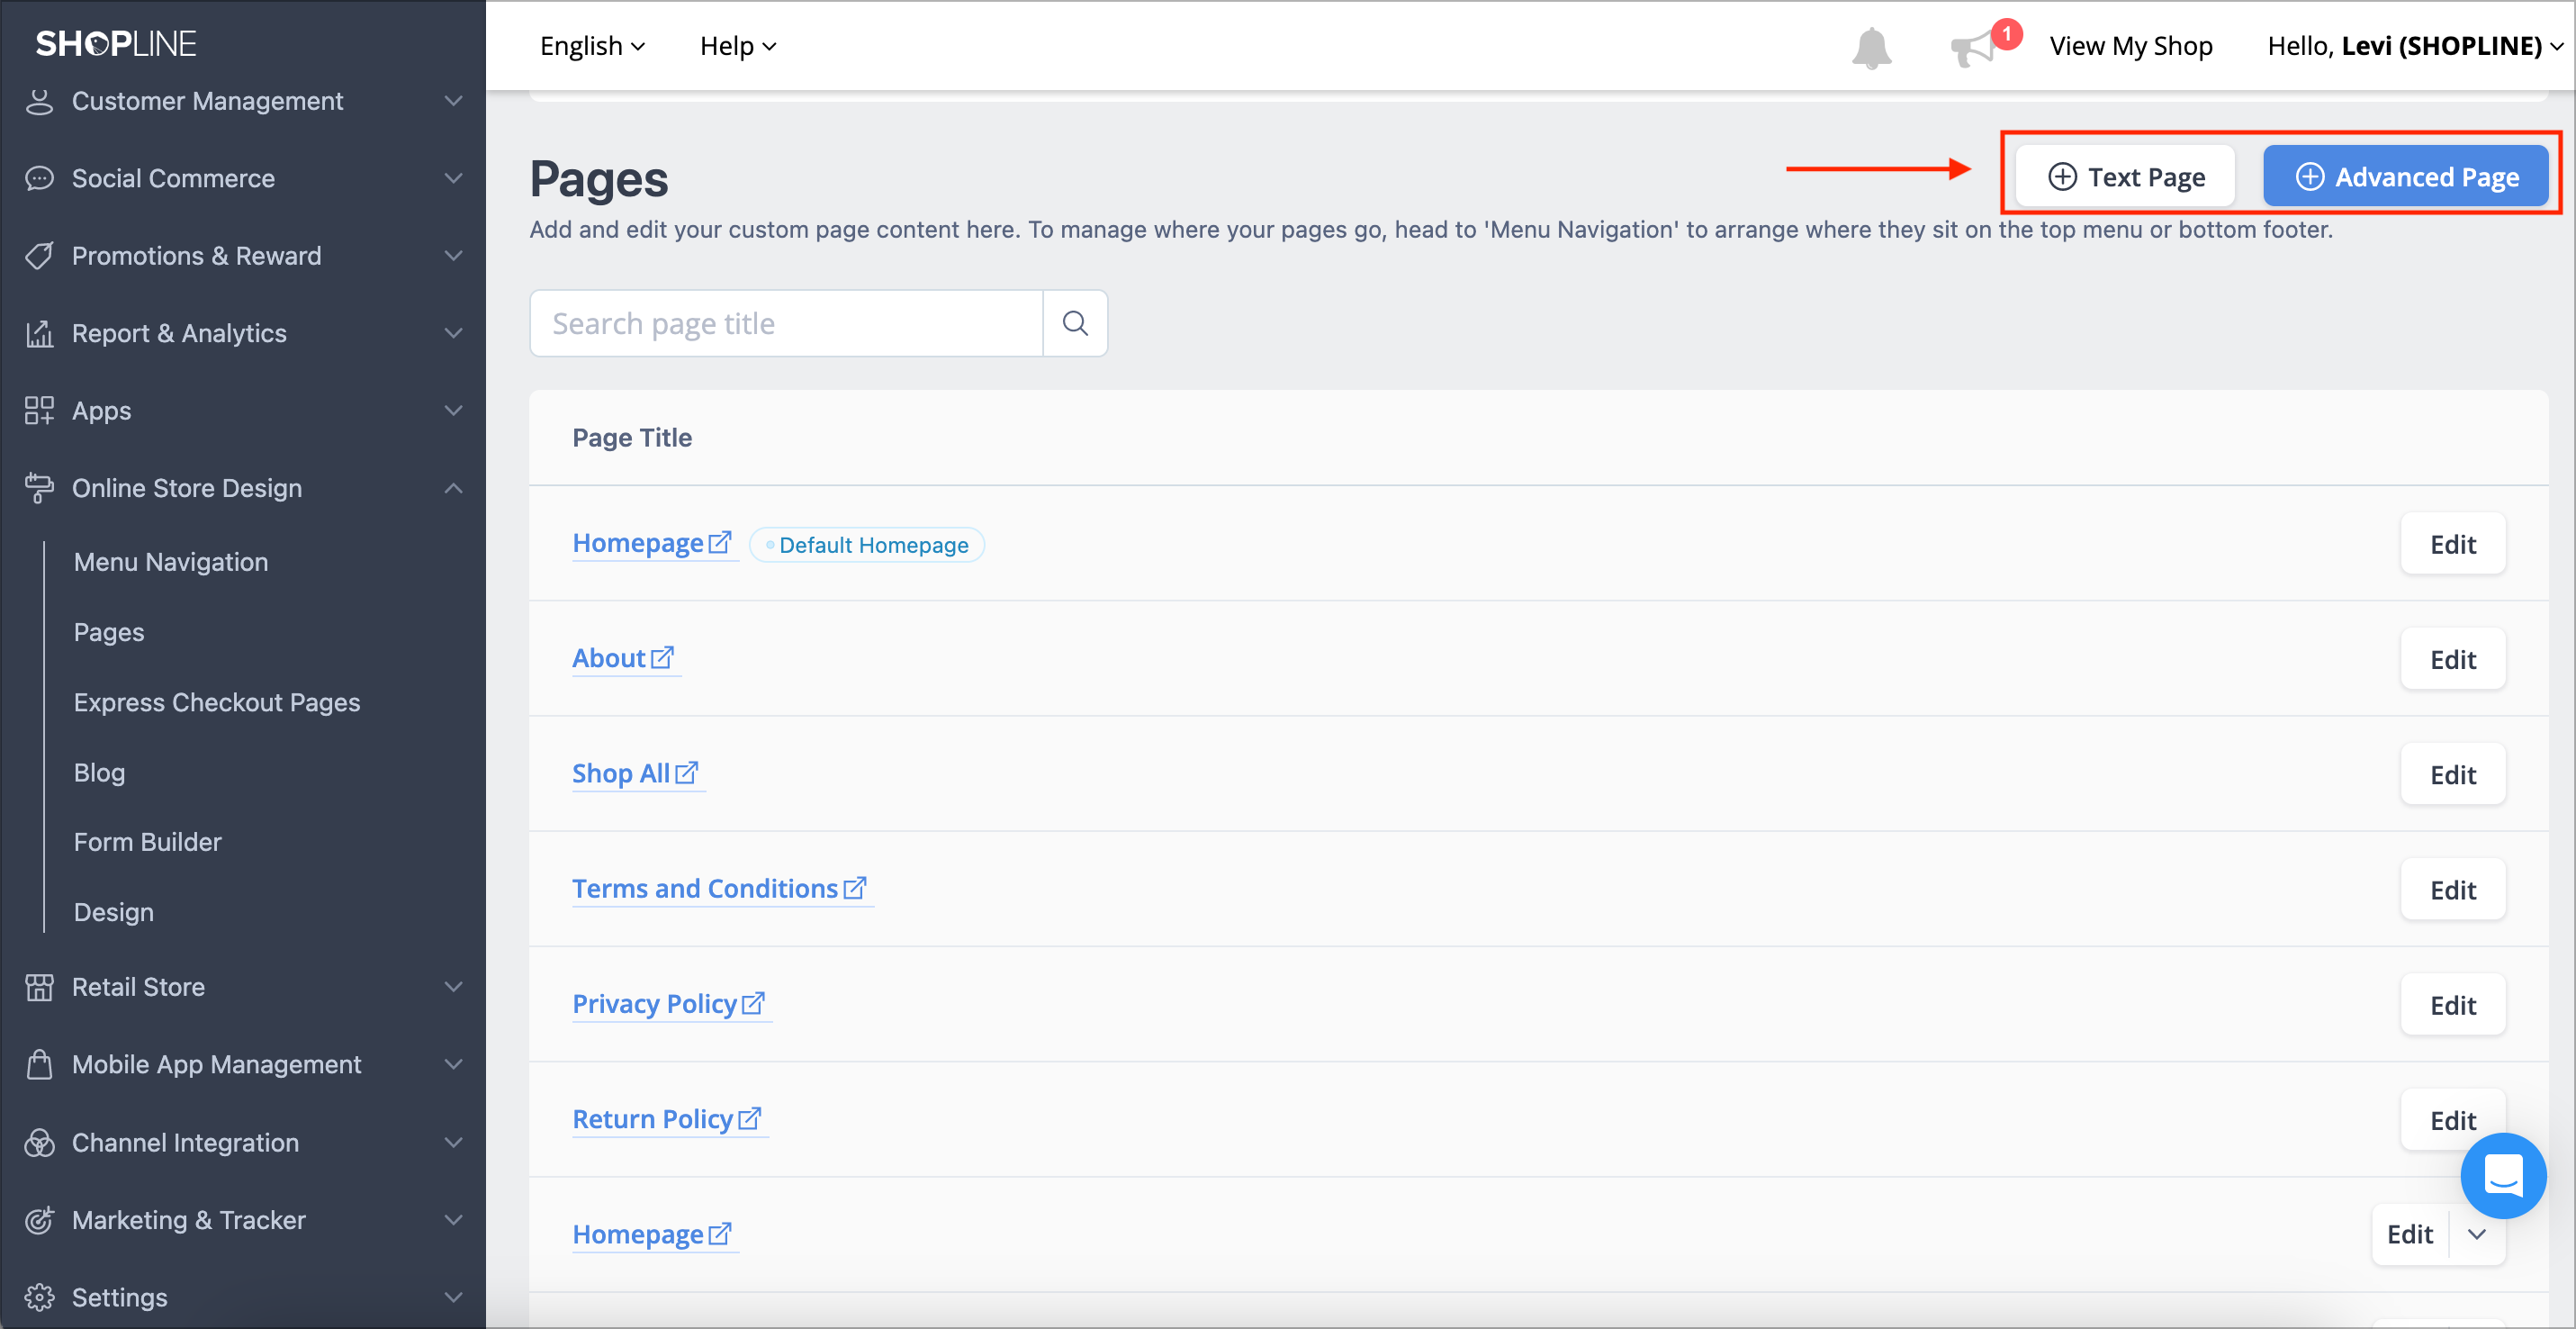Click Edit on the bottom Homepage row
The width and height of the screenshot is (2576, 1329).
pos(2410,1234)
